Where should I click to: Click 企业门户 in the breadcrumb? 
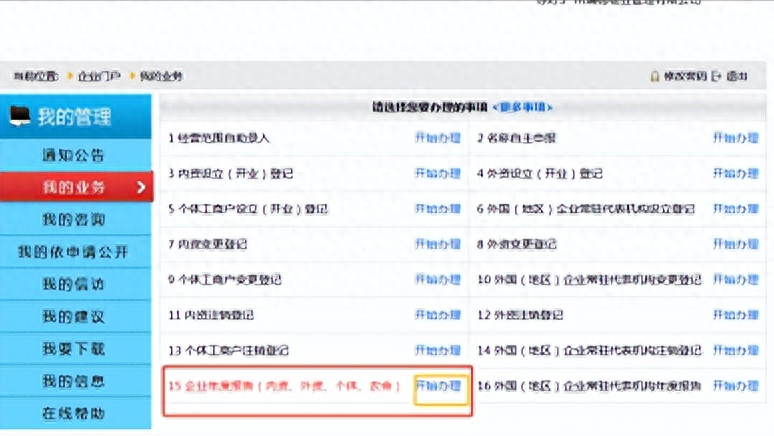click(x=99, y=76)
